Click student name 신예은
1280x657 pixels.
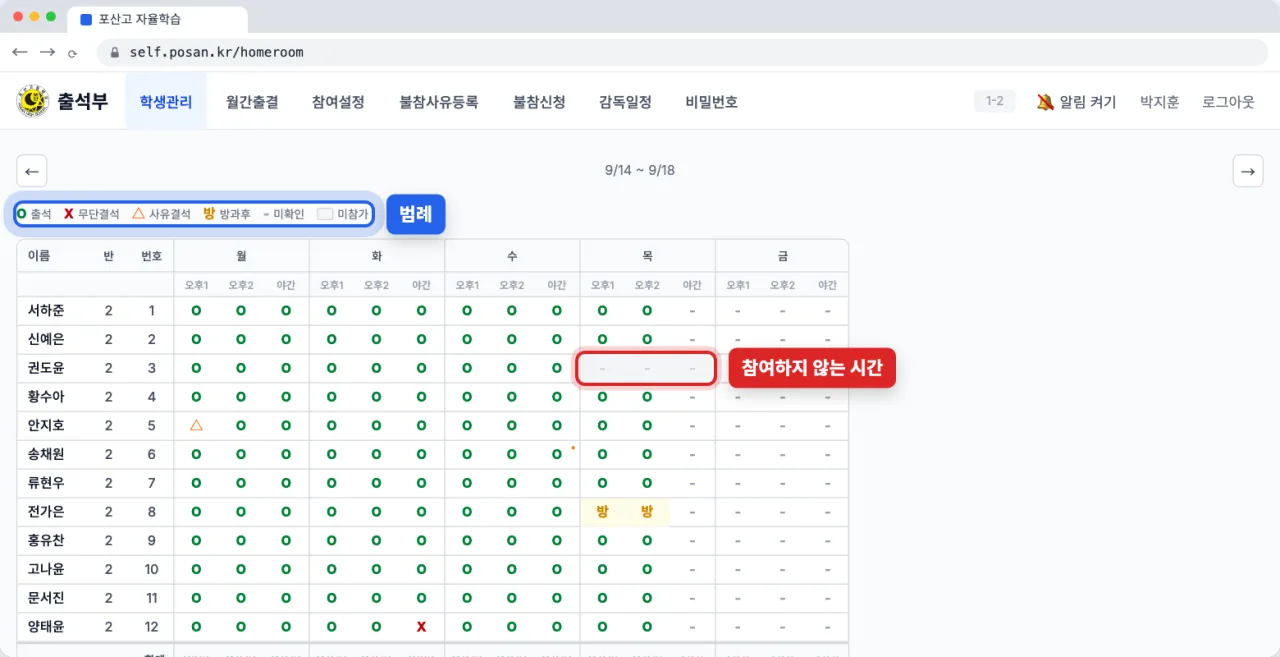click(x=46, y=339)
